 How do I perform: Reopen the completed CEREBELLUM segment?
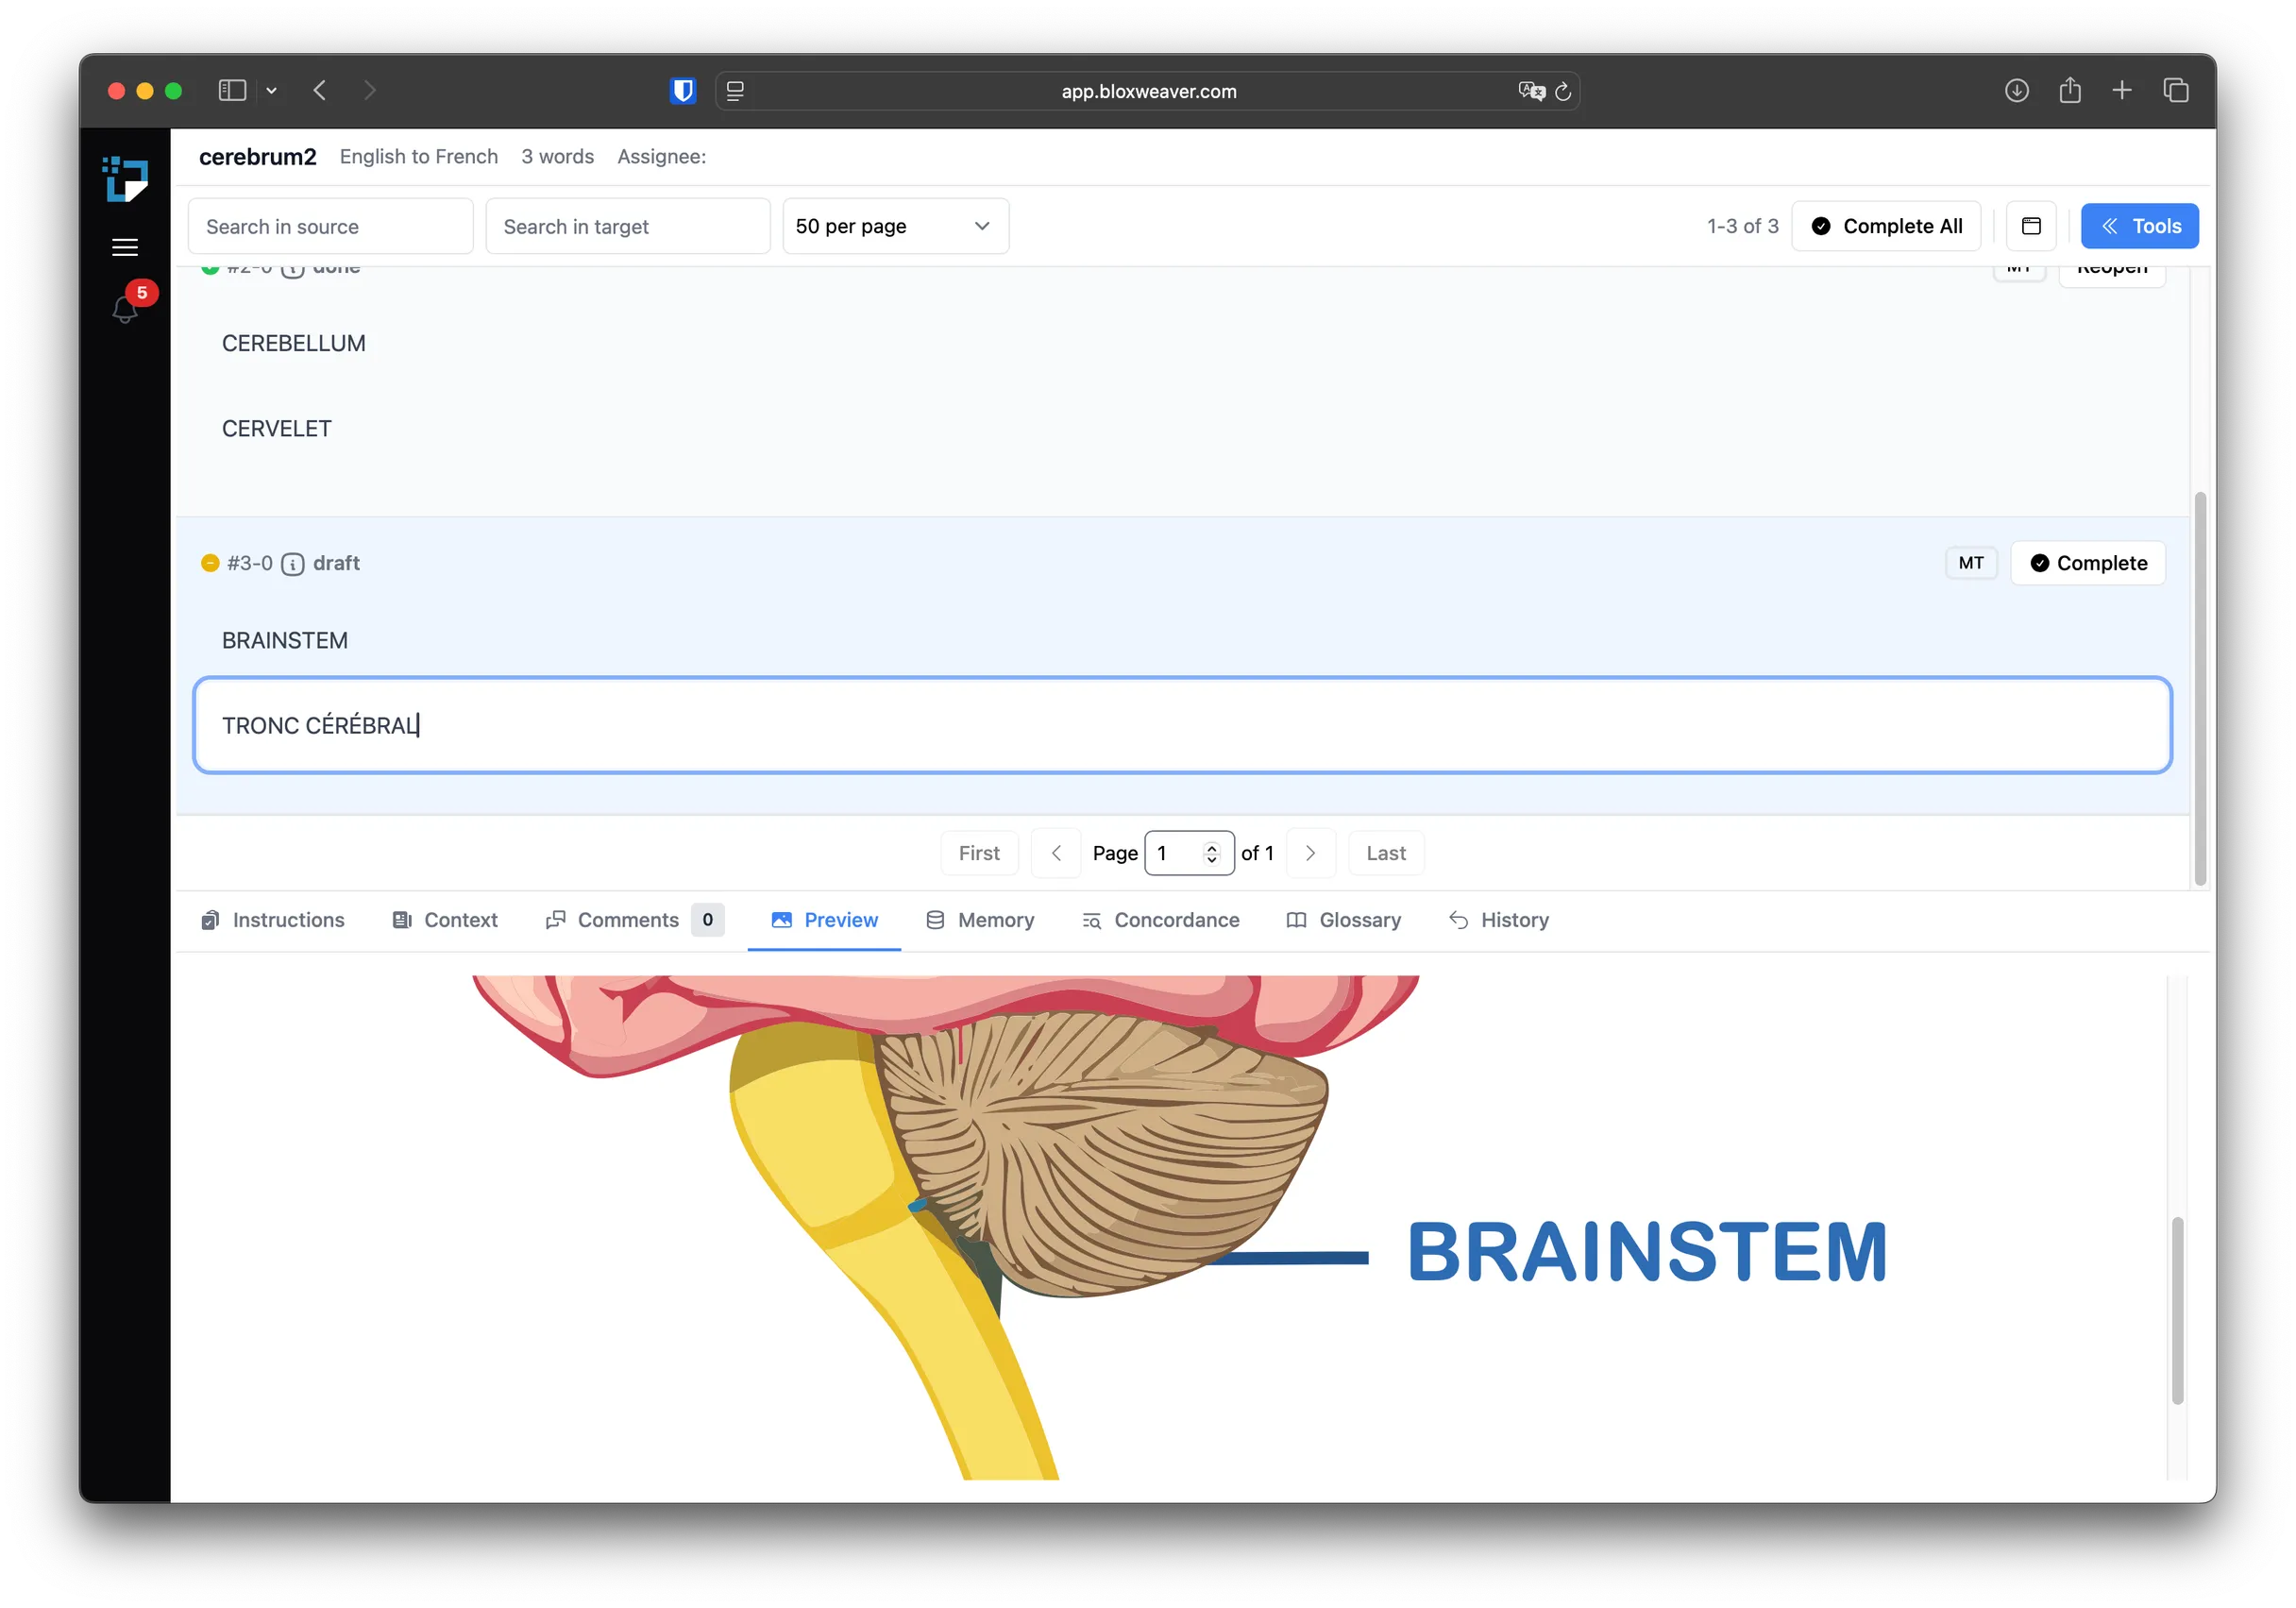click(2112, 268)
